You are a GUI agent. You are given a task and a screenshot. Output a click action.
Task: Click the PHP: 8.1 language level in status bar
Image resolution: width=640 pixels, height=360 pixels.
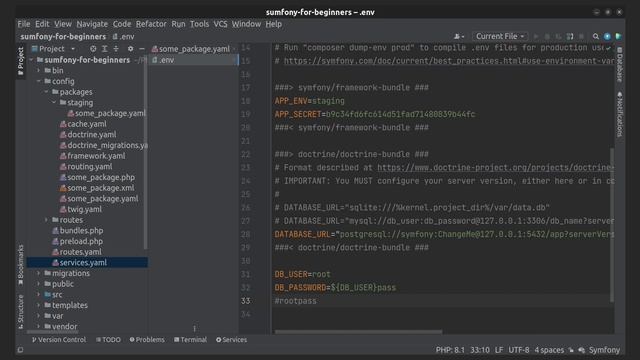click(450, 350)
